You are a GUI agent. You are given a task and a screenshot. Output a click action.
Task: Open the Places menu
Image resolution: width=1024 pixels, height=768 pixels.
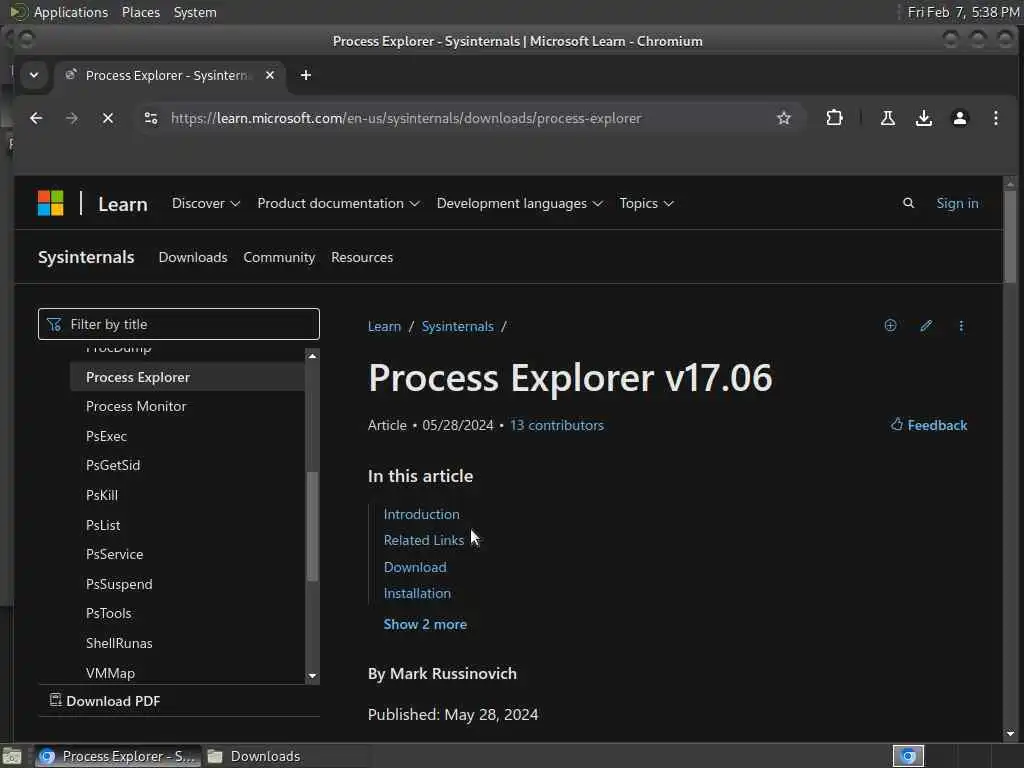point(140,12)
